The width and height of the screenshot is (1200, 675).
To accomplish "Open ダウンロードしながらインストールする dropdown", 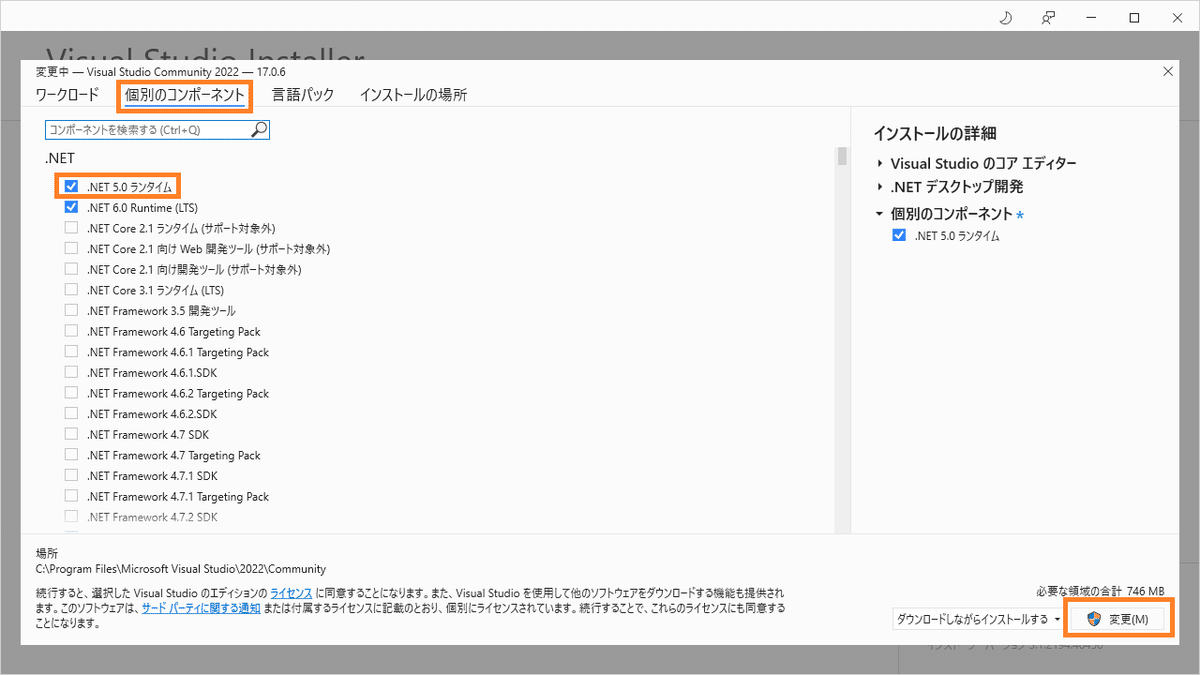I will click(x=977, y=619).
